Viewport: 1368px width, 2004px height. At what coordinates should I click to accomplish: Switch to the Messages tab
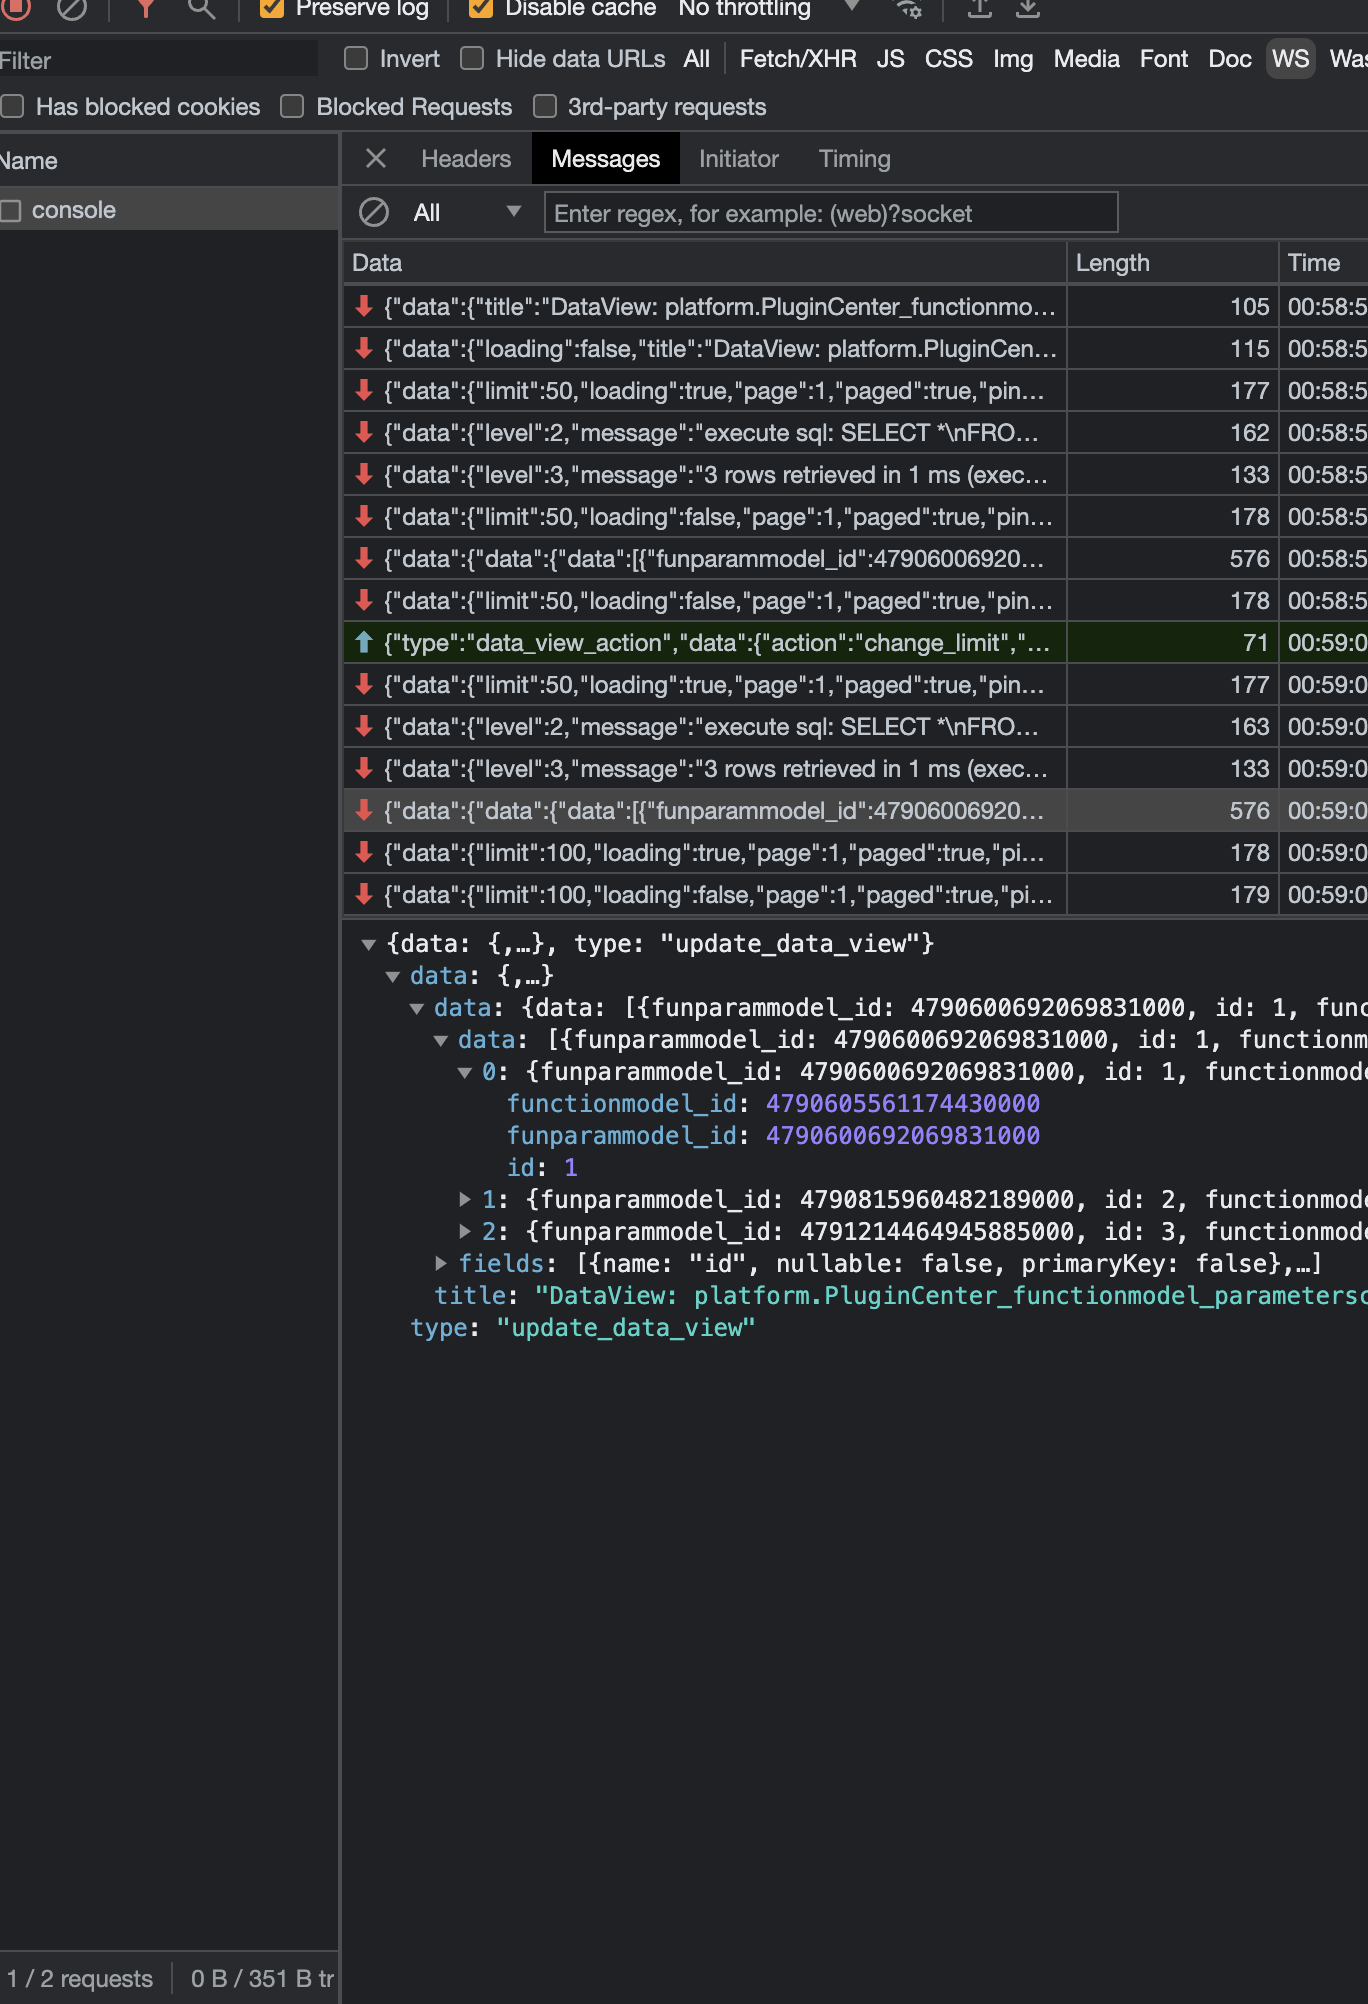pyautogui.click(x=606, y=159)
